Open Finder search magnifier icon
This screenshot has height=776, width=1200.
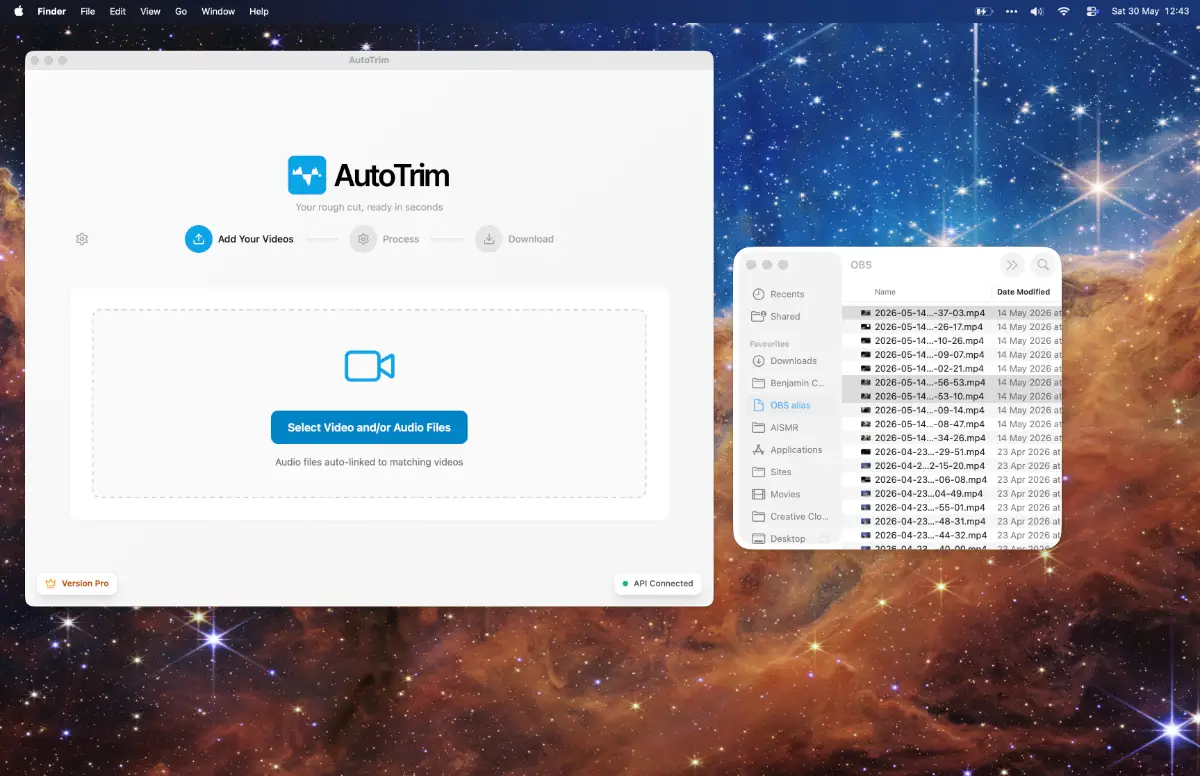[1043, 265]
